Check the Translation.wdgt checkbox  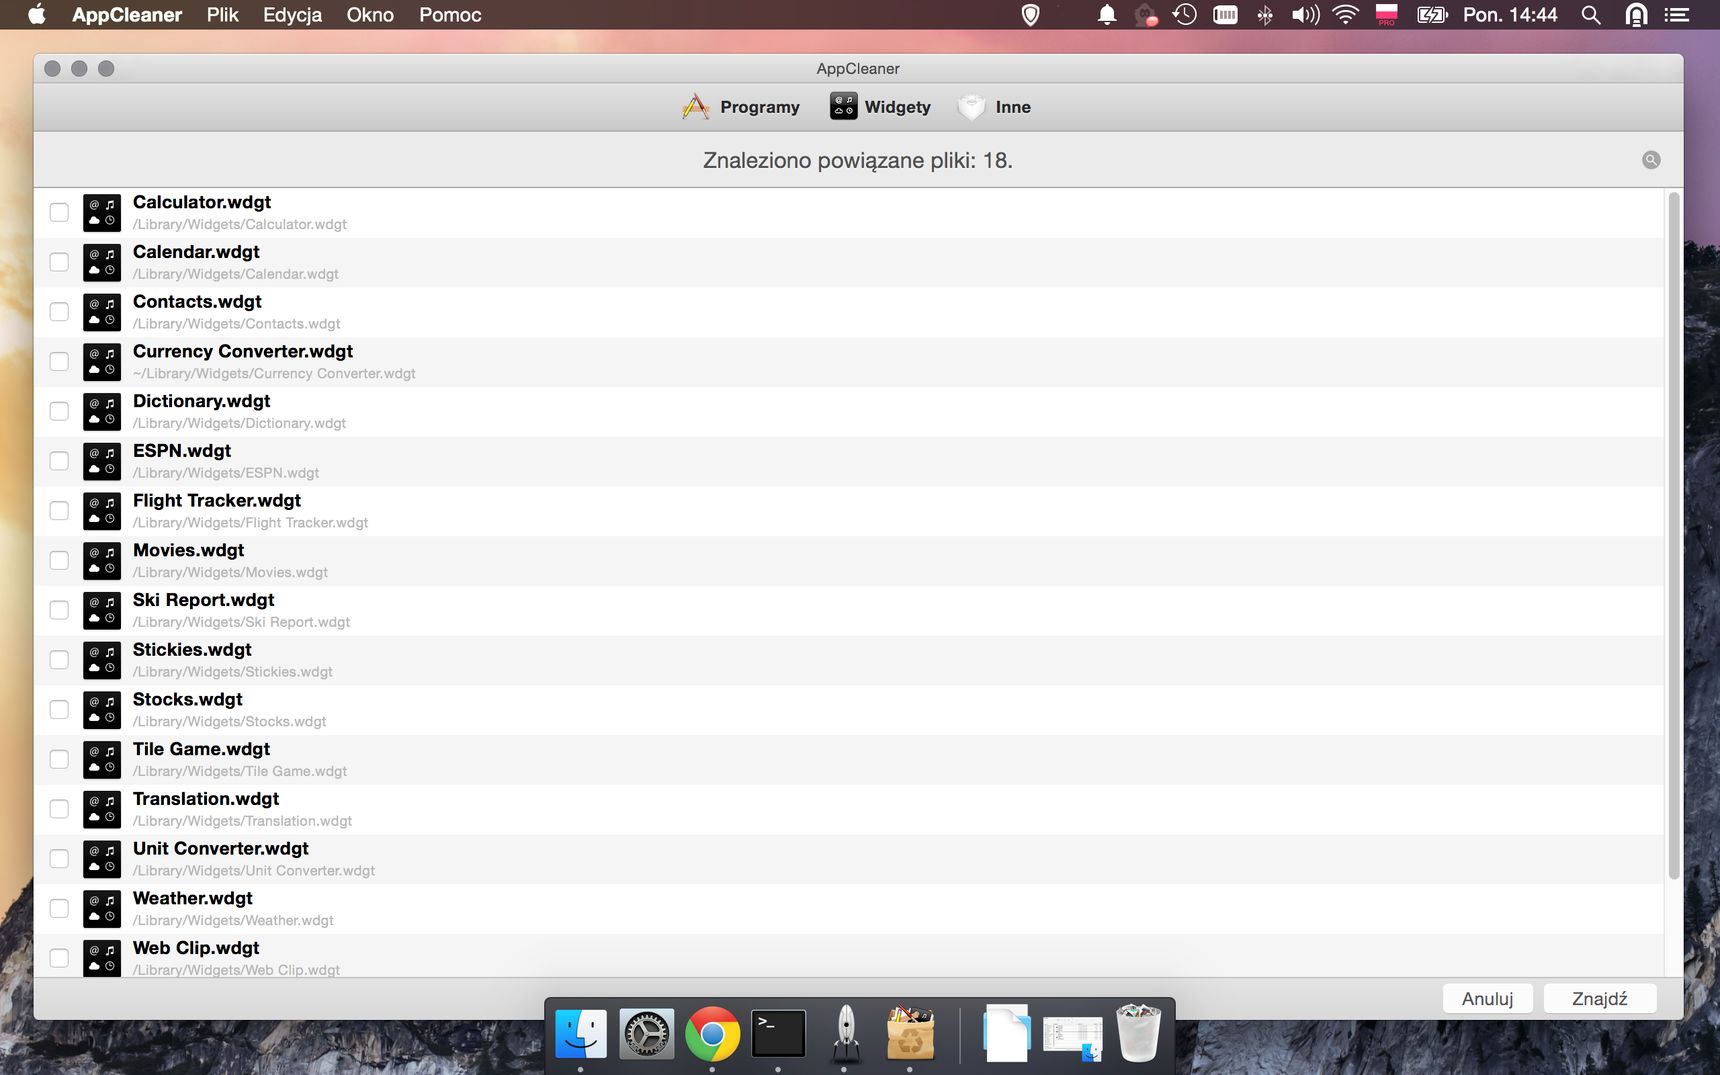click(x=59, y=809)
